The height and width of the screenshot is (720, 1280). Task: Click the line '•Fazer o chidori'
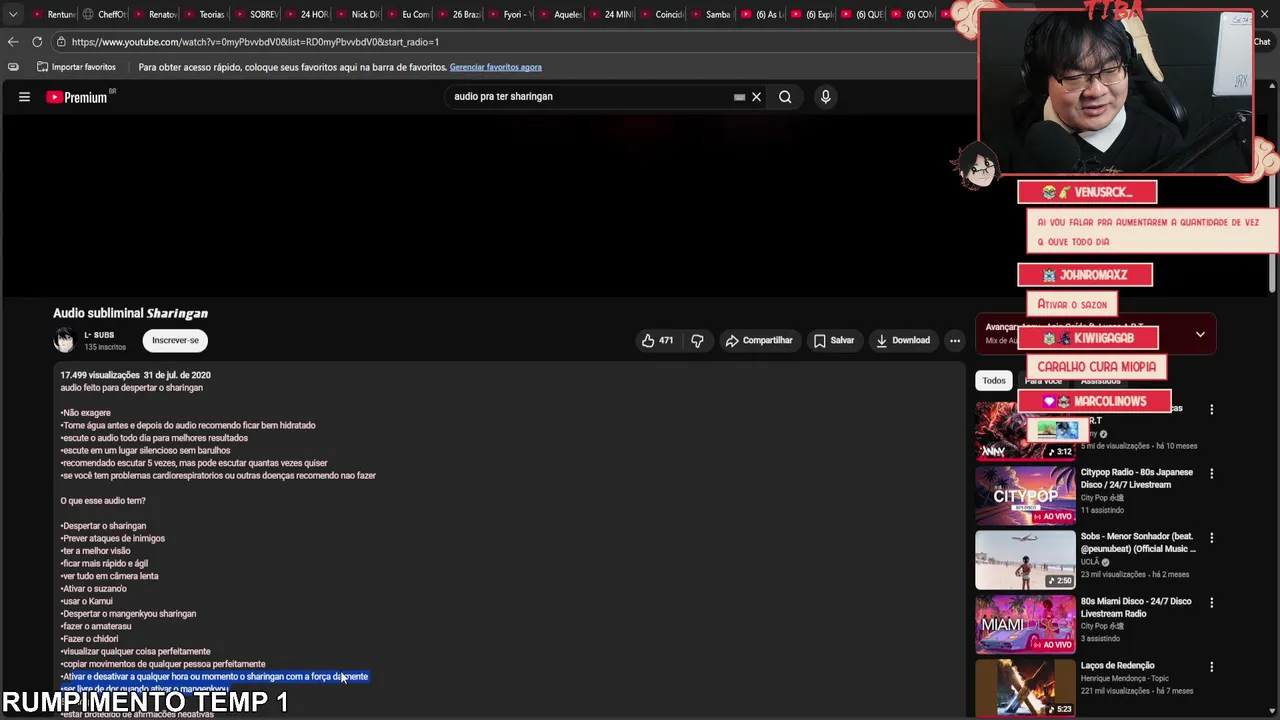pyautogui.click(x=89, y=639)
